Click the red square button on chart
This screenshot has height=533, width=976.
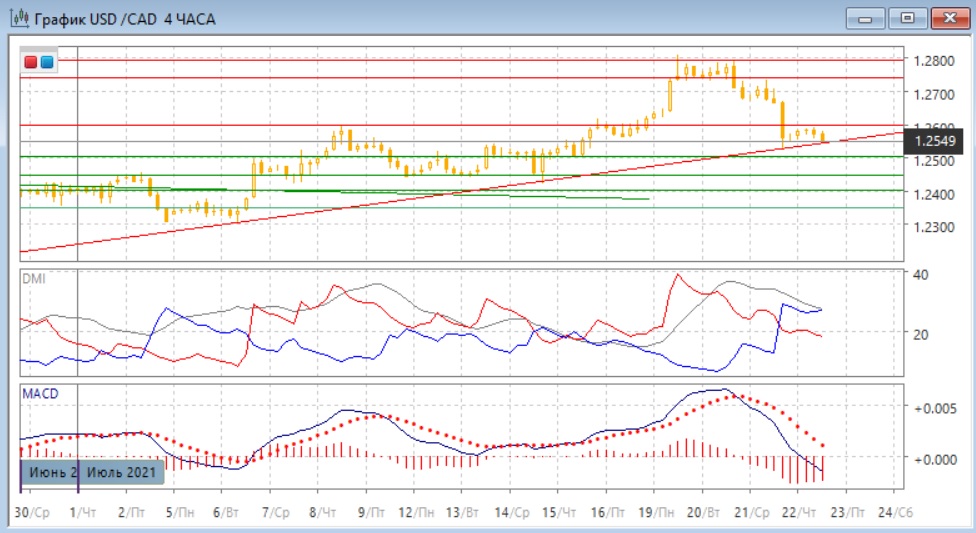tap(31, 63)
